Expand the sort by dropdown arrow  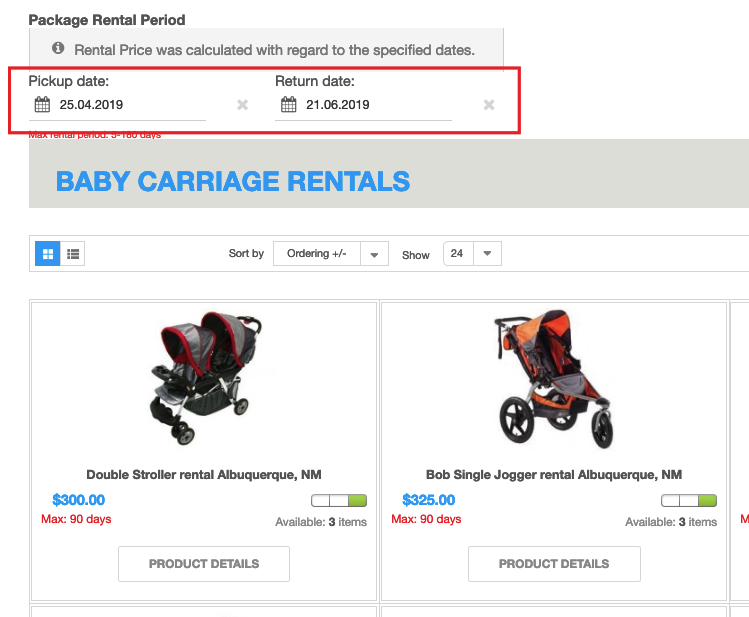pyautogui.click(x=374, y=254)
